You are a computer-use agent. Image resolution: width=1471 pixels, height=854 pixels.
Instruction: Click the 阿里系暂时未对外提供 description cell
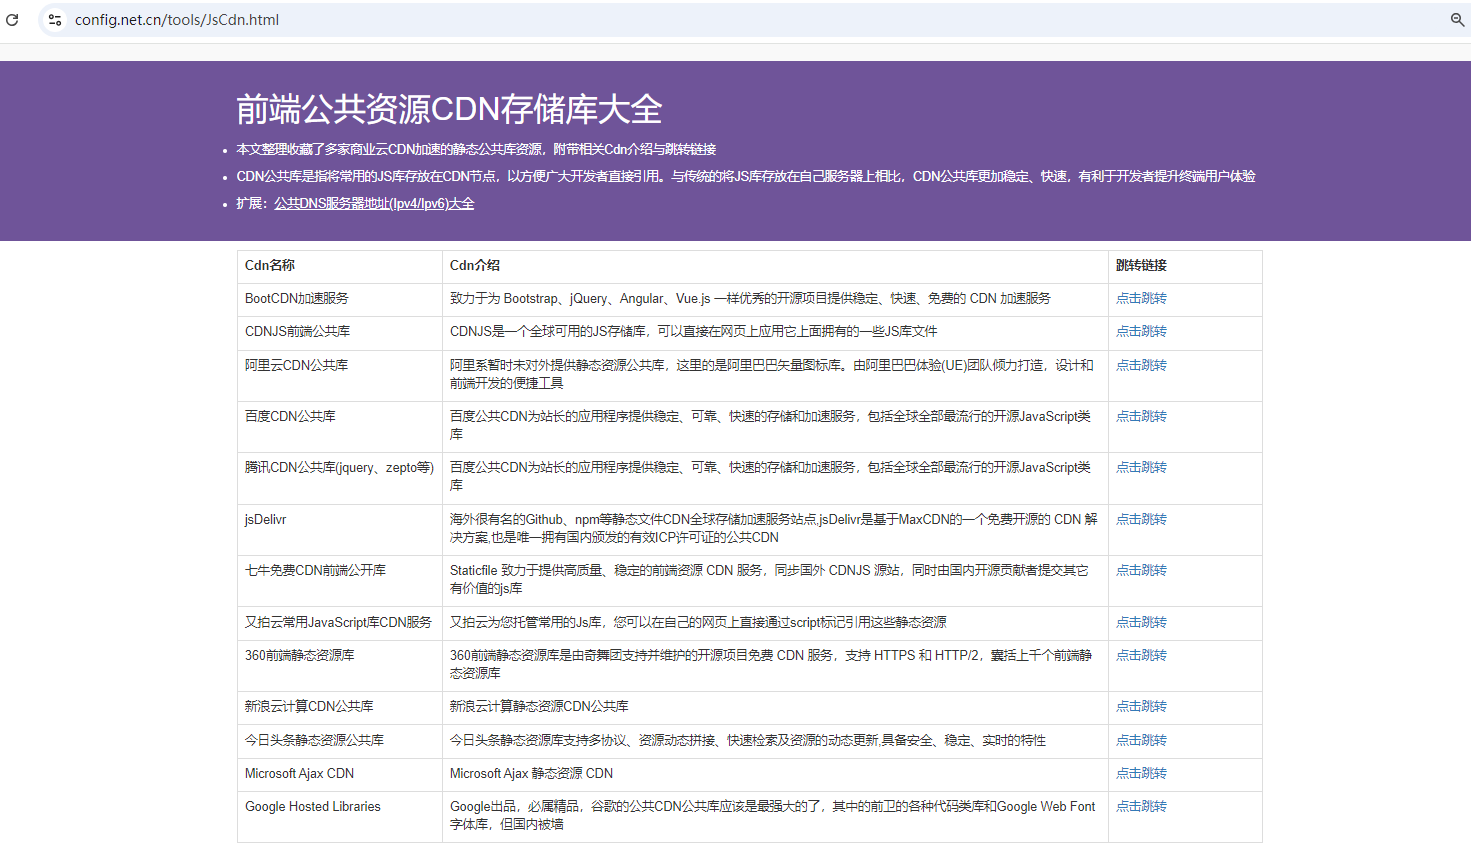(775, 375)
